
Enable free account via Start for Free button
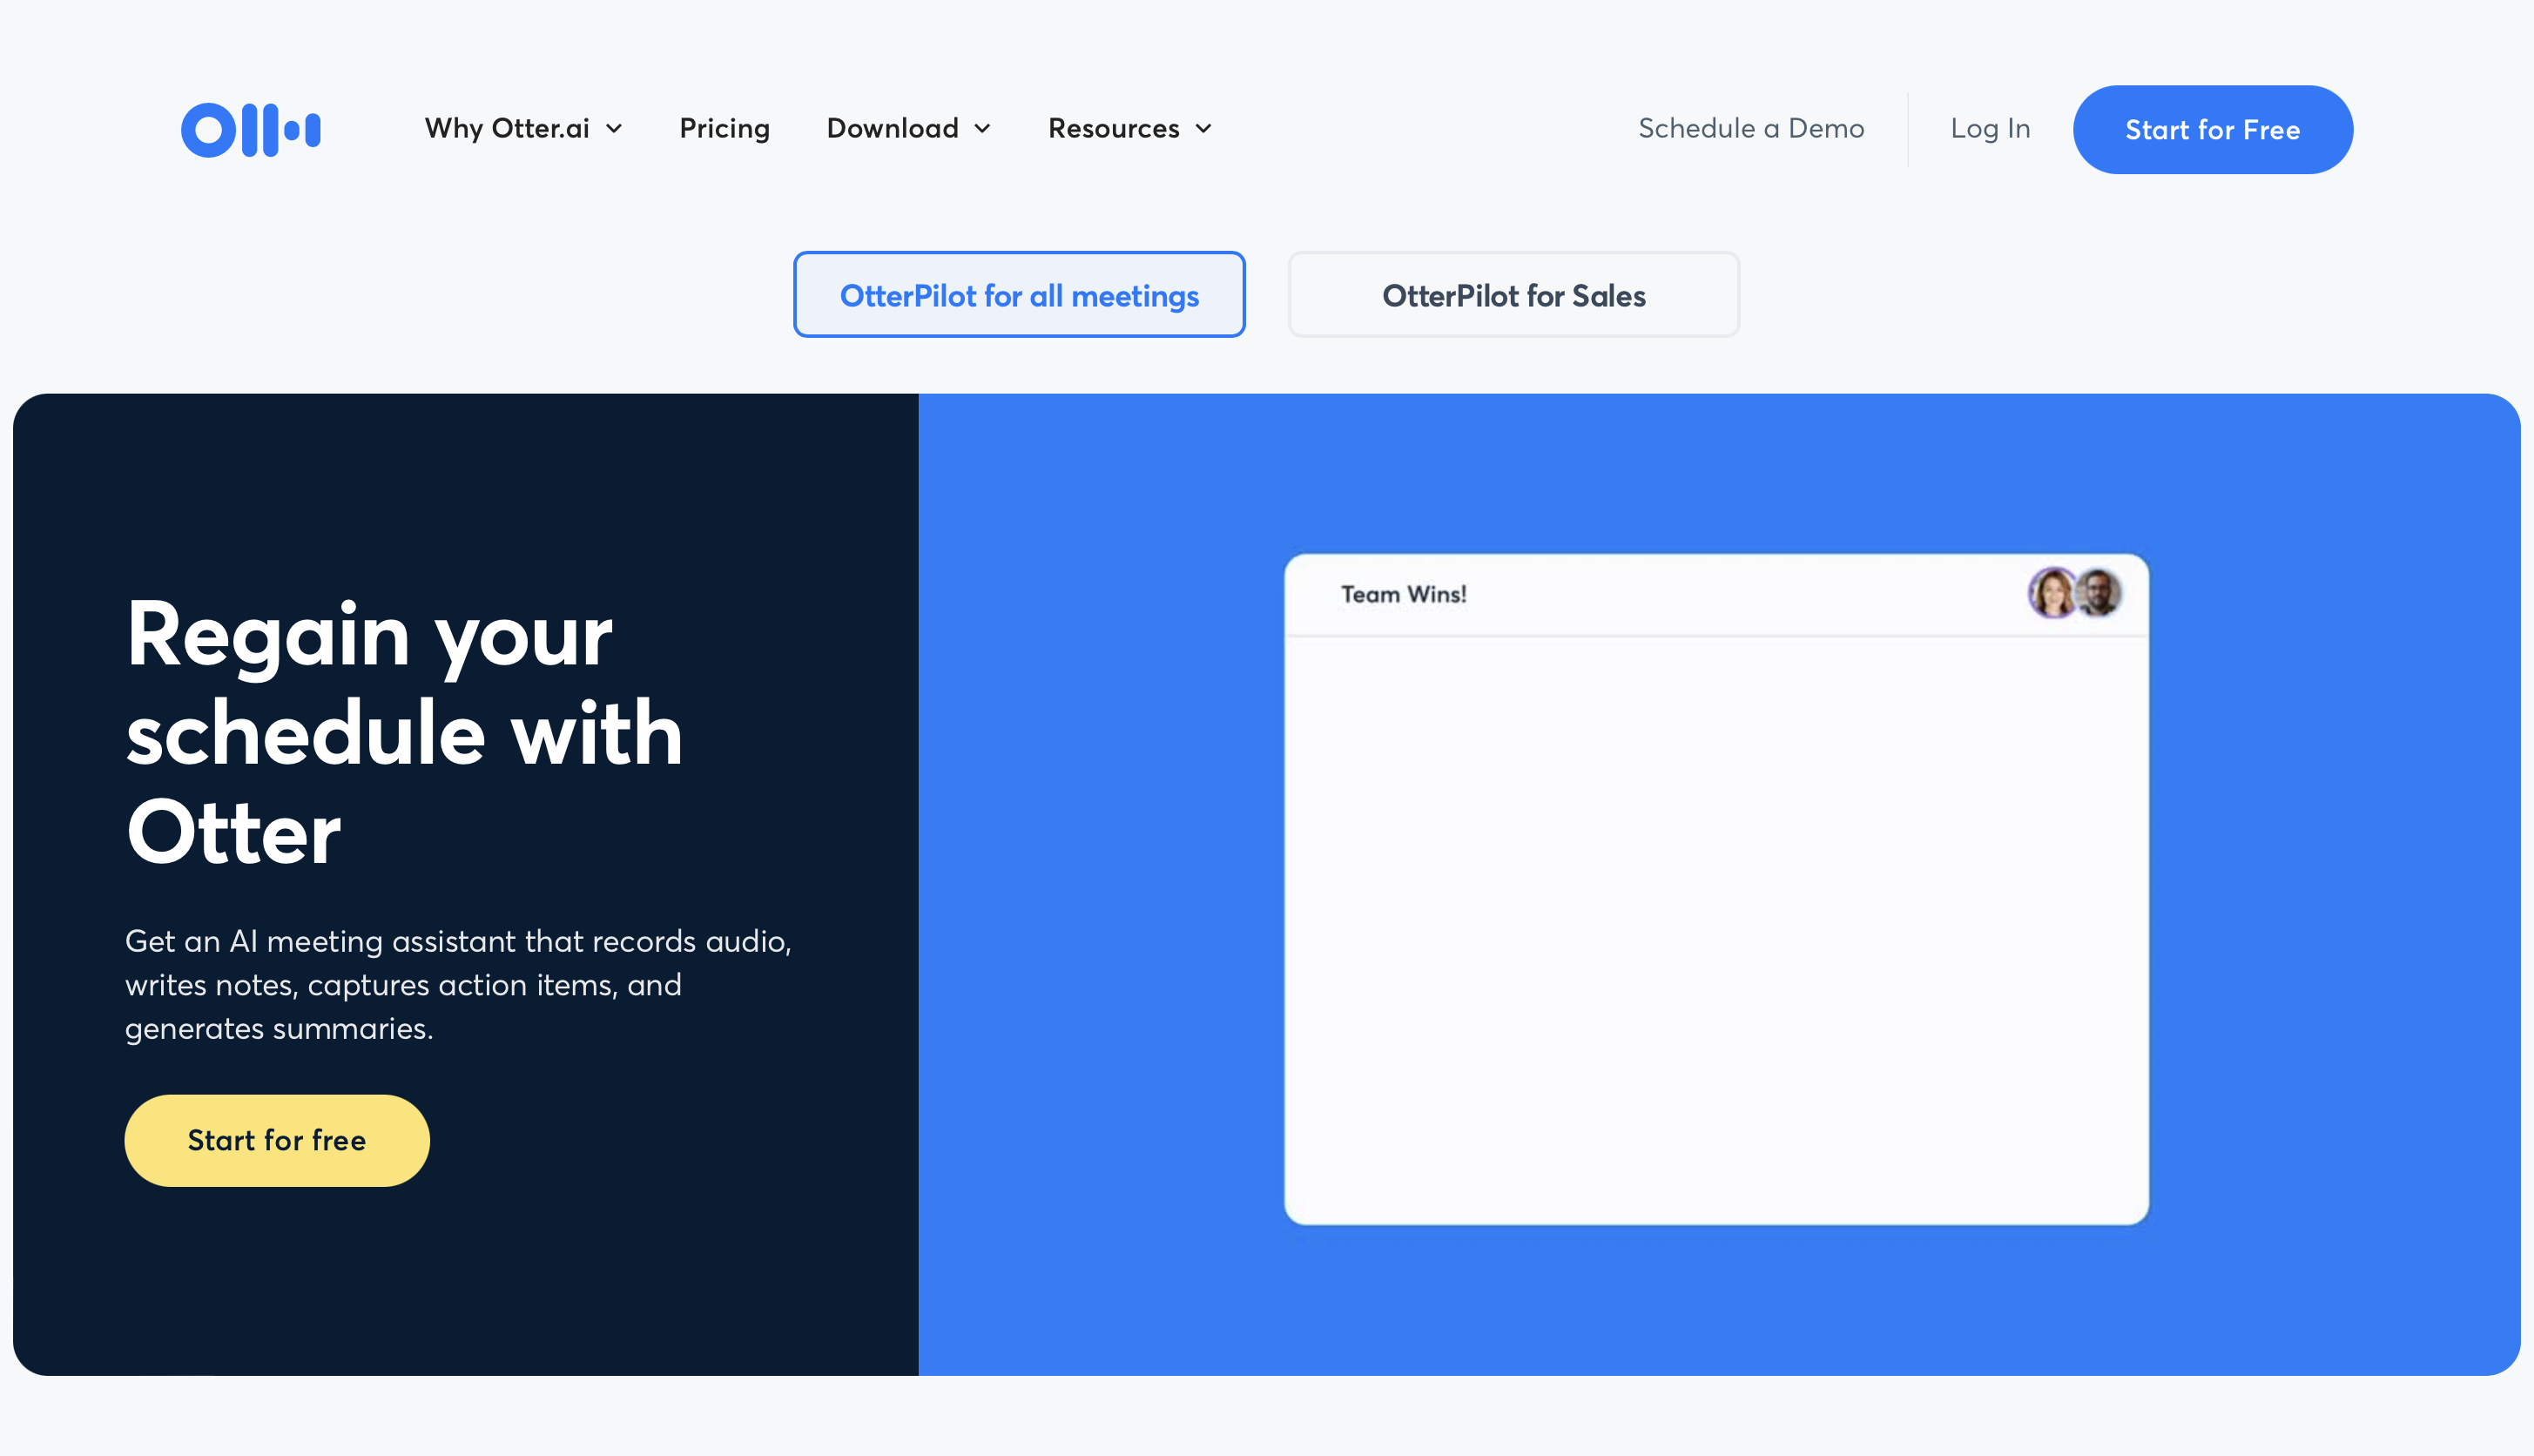pos(2214,129)
